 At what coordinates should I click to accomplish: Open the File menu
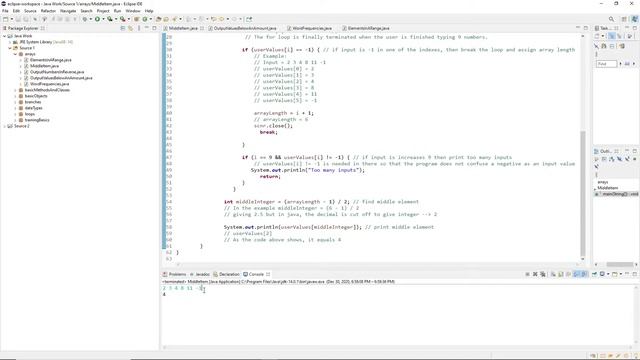[x=5, y=11]
